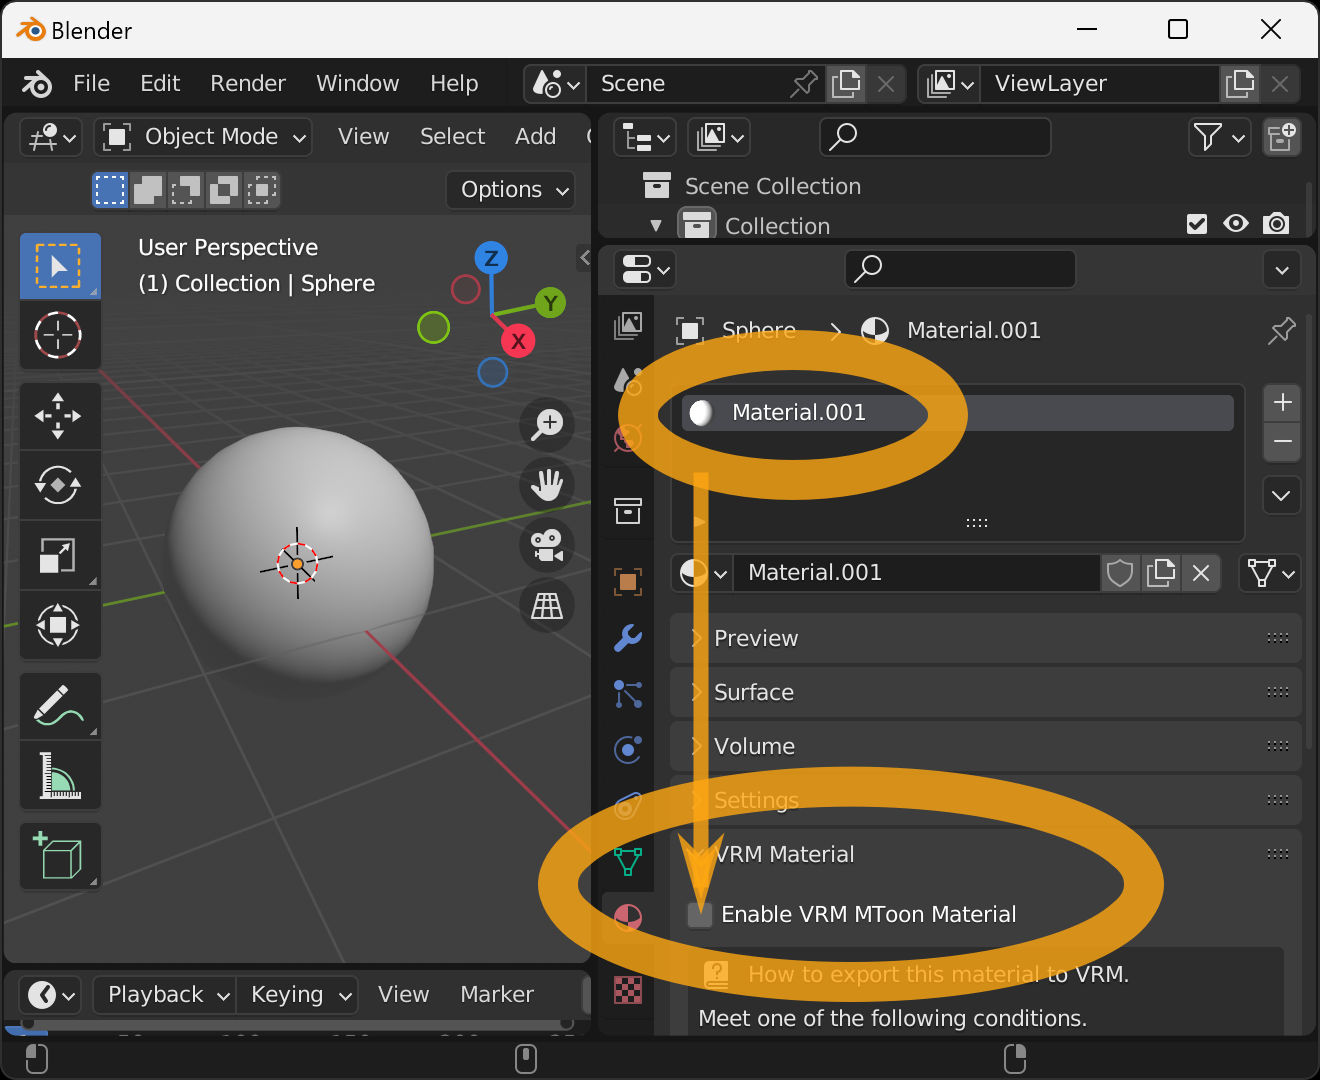1320x1080 pixels.
Task: Select the Transform tool
Action: coord(59,625)
